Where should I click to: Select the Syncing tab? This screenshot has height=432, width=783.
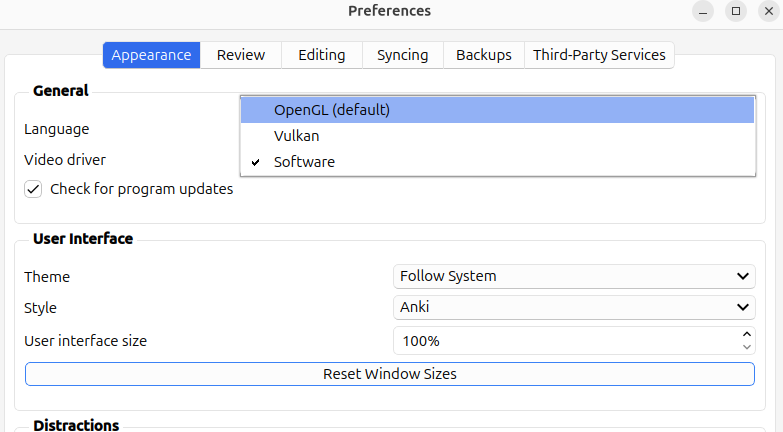[402, 55]
